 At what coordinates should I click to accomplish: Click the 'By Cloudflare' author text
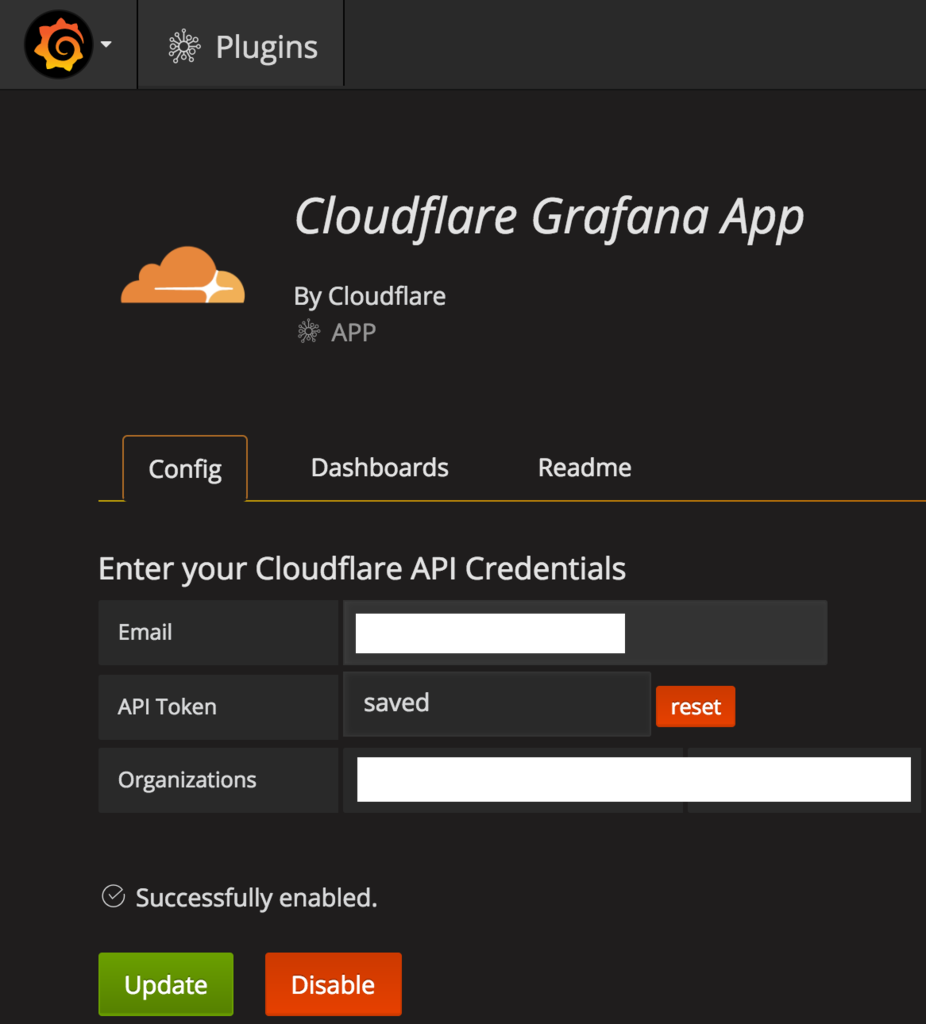pos(370,296)
